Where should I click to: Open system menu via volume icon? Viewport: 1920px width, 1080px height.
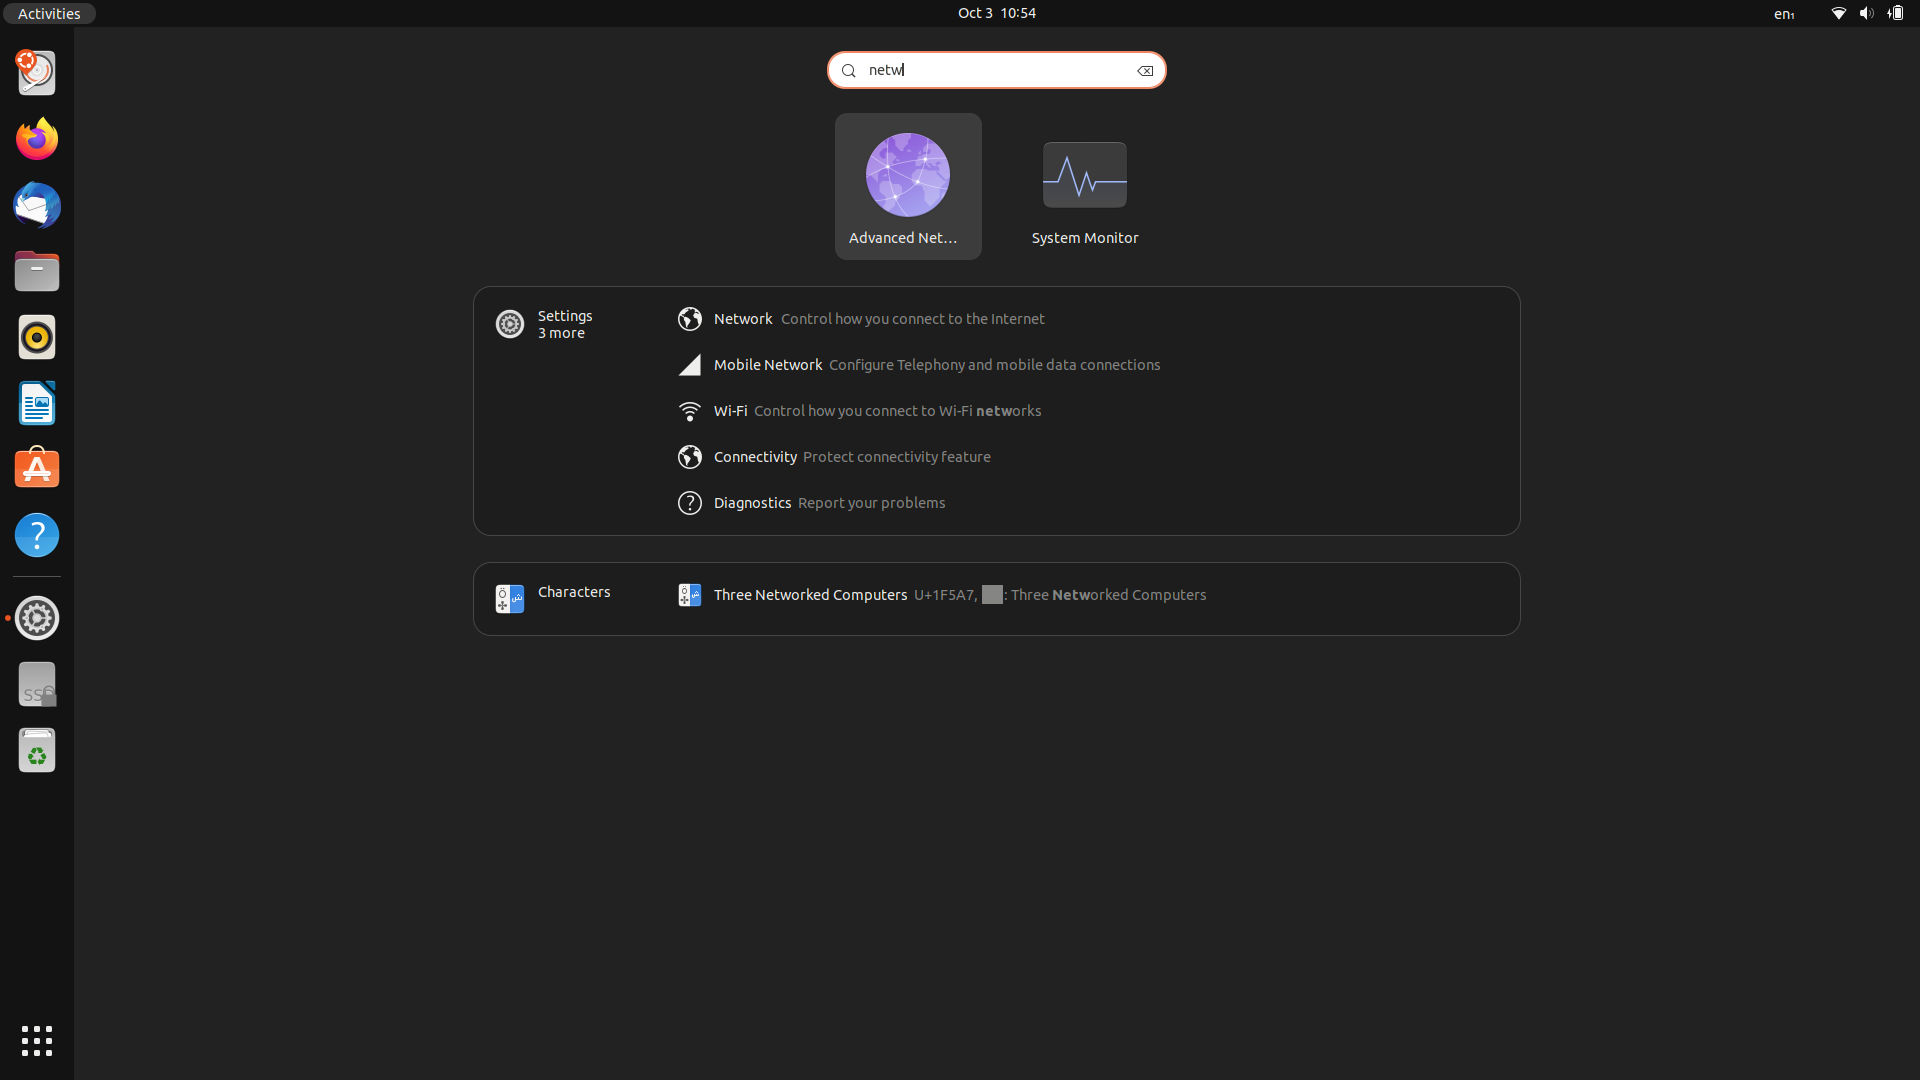[1866, 14]
